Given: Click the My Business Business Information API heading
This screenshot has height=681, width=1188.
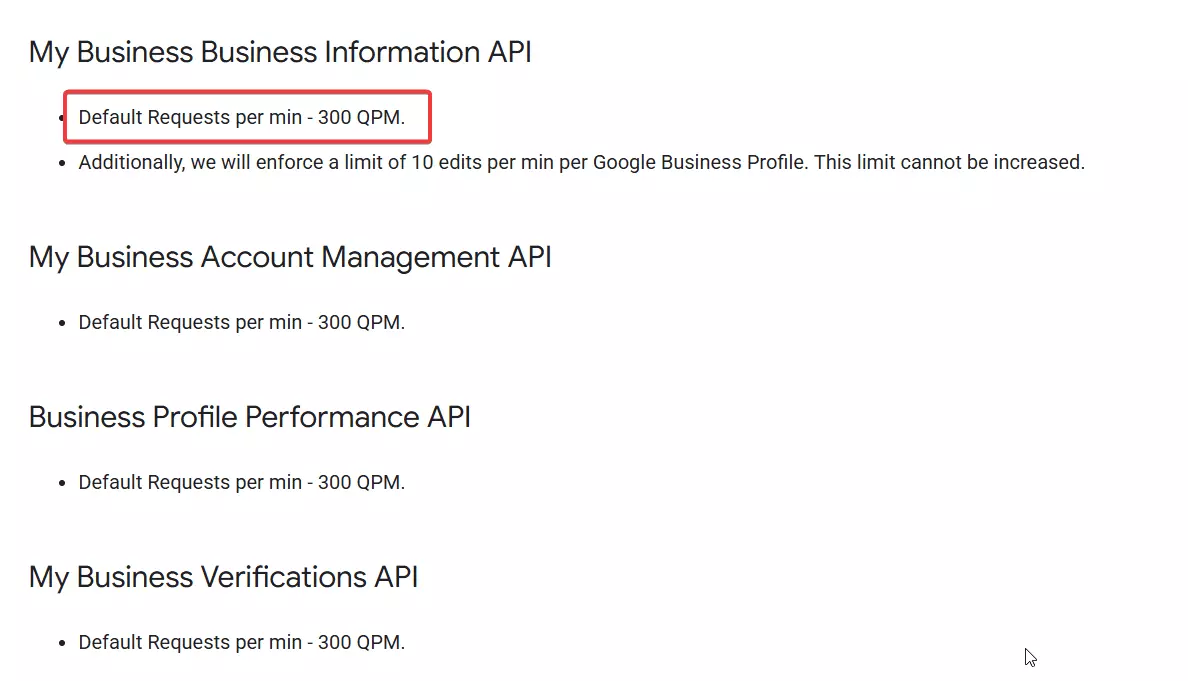Looking at the screenshot, I should click(x=280, y=52).
